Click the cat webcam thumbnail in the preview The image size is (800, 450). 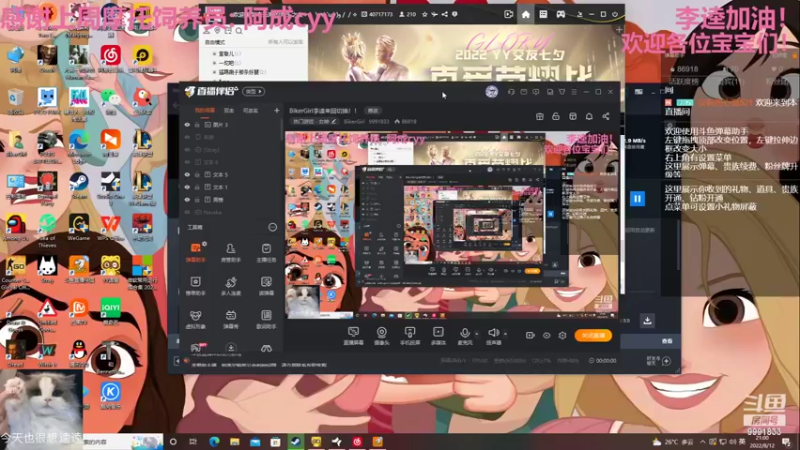click(303, 302)
